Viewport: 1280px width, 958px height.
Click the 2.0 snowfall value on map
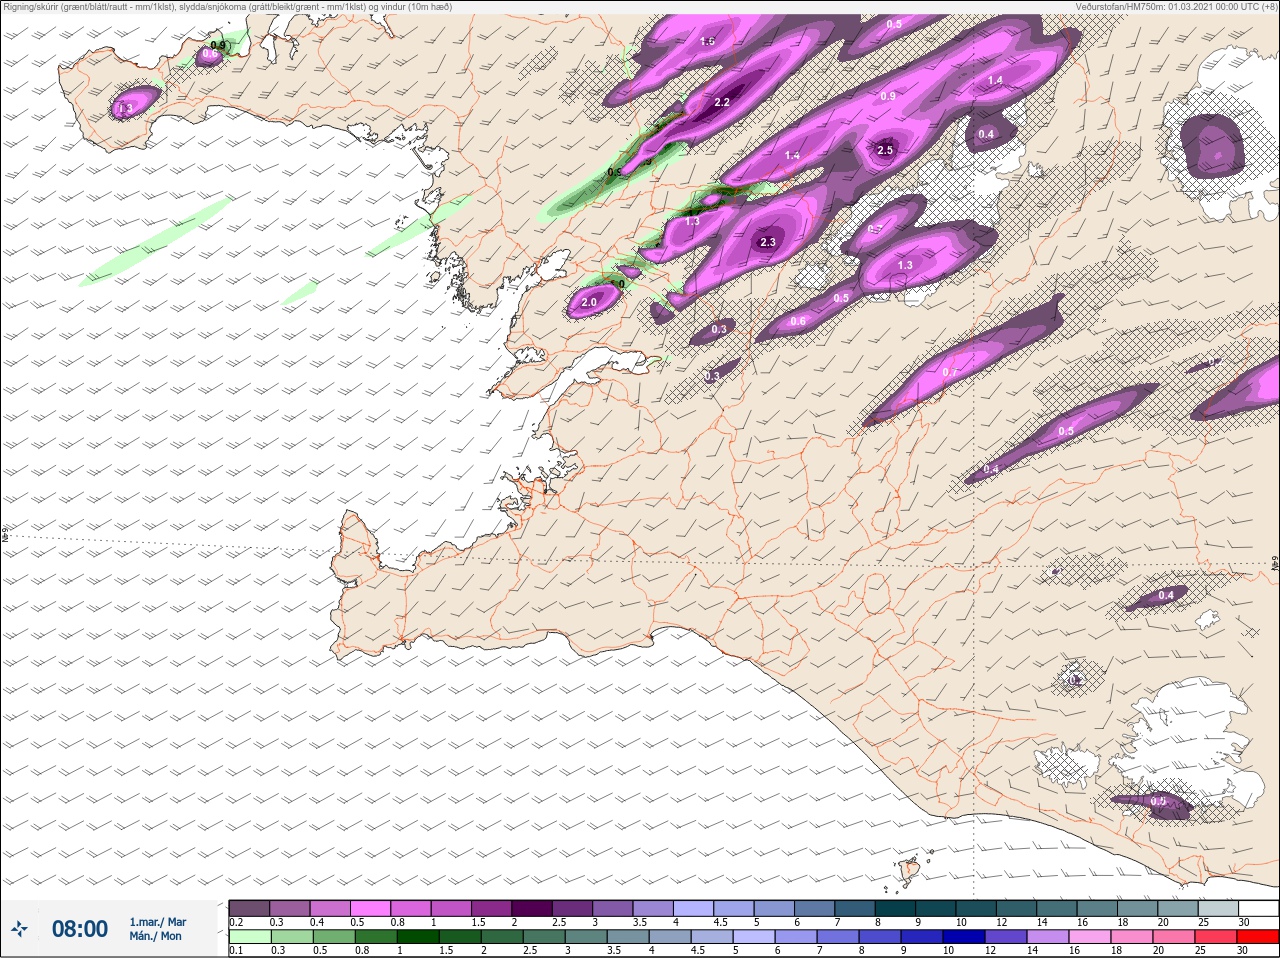(x=589, y=302)
